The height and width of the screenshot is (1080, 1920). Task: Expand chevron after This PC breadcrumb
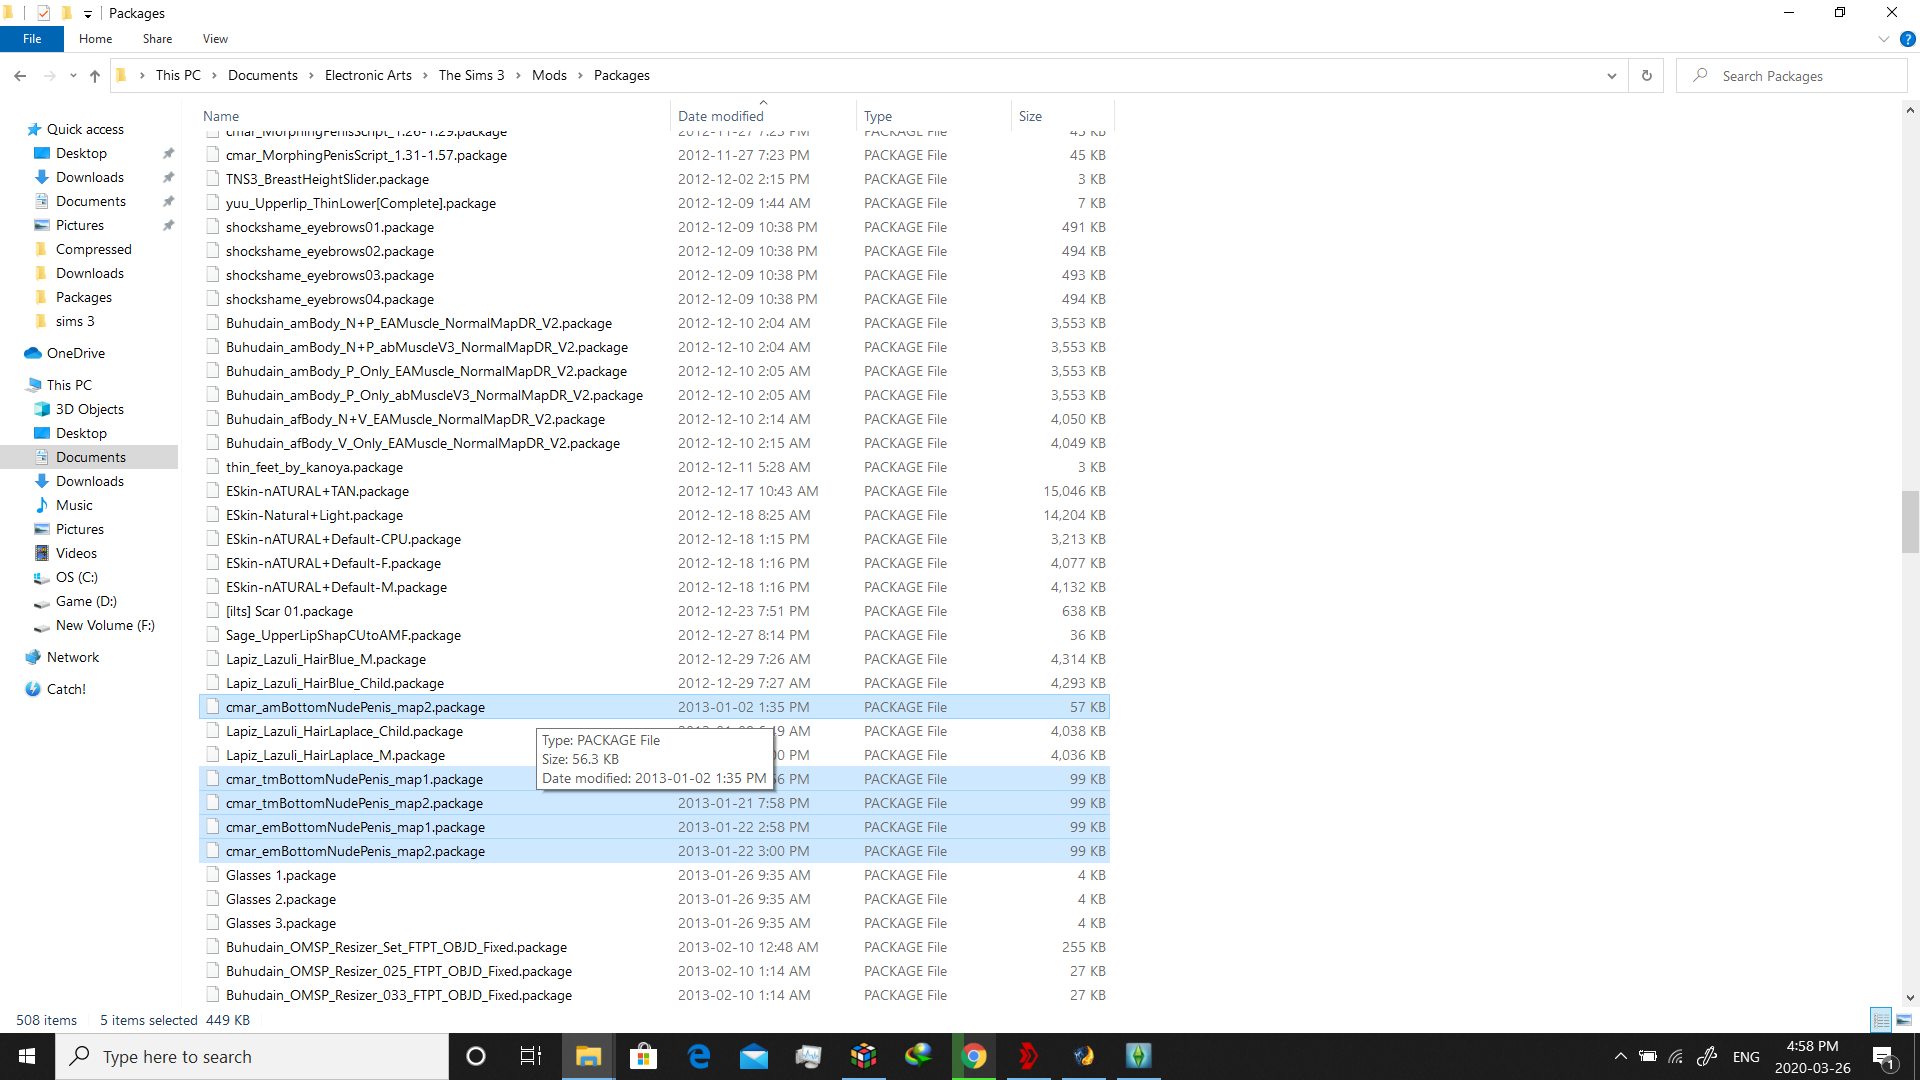coord(214,76)
